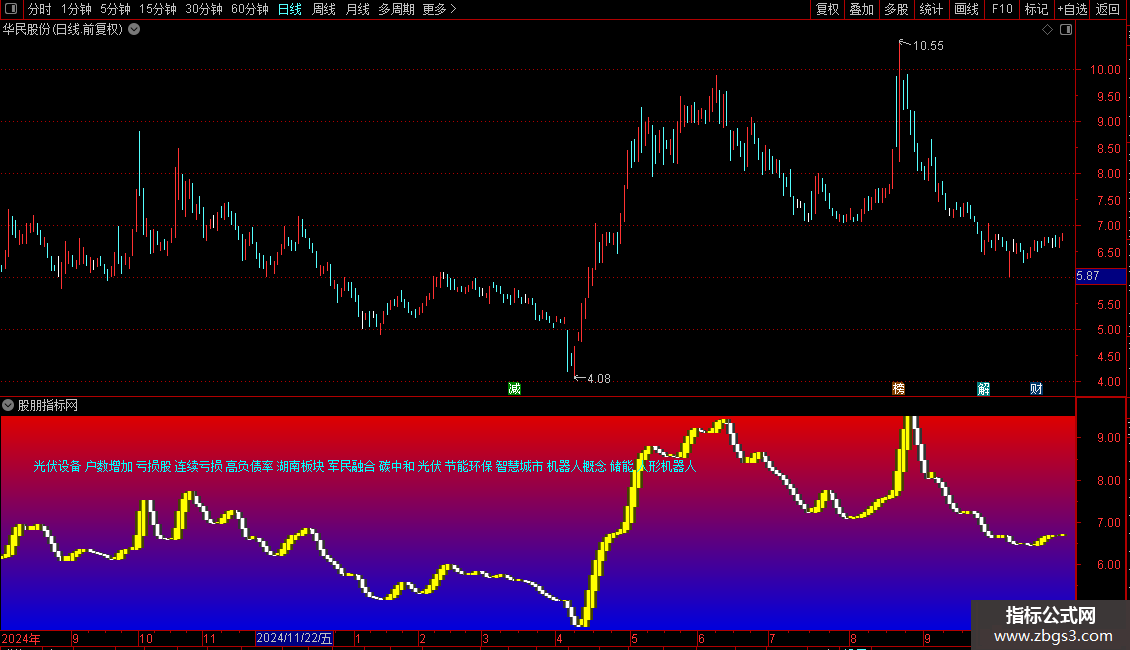Screen dimensions: 1130x650
Task: Click the 节能环保 tag
Action: pyautogui.click(x=468, y=466)
